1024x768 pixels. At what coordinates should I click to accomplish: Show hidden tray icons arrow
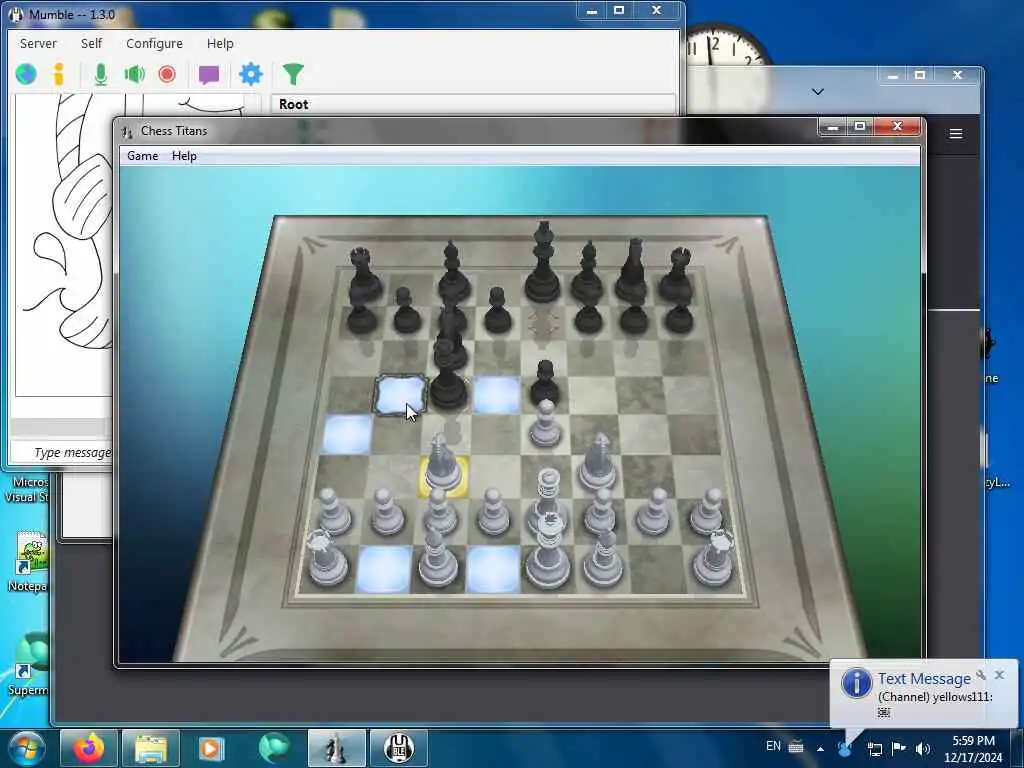820,748
